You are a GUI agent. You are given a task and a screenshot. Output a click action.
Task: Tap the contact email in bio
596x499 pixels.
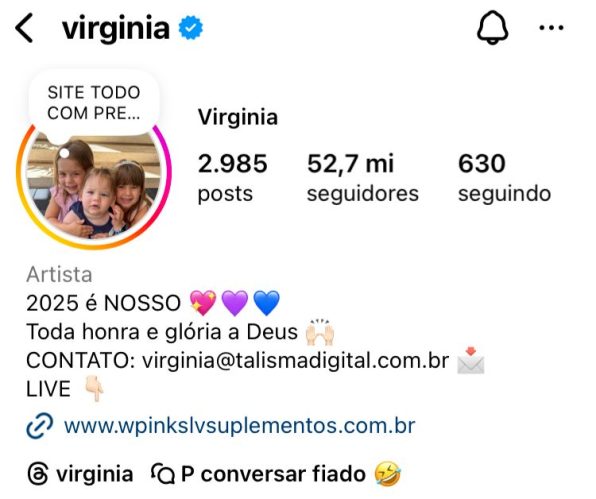(296, 360)
